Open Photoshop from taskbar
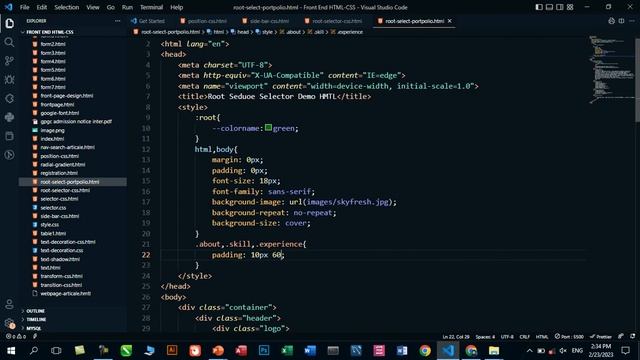 pos(264,351)
